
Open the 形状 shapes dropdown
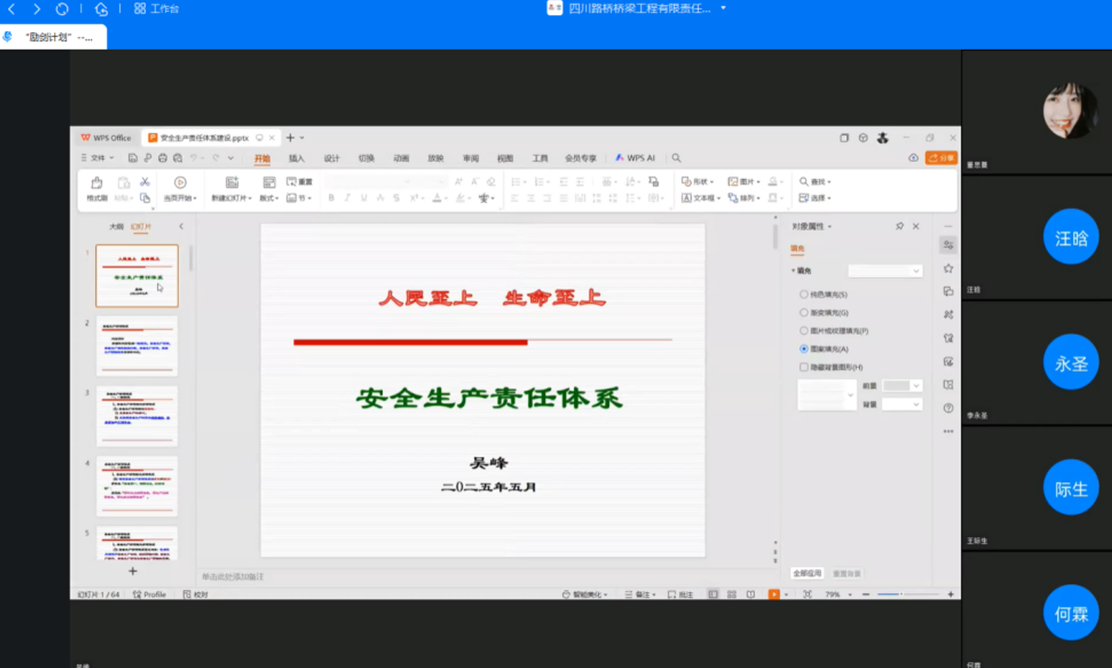[697, 182]
